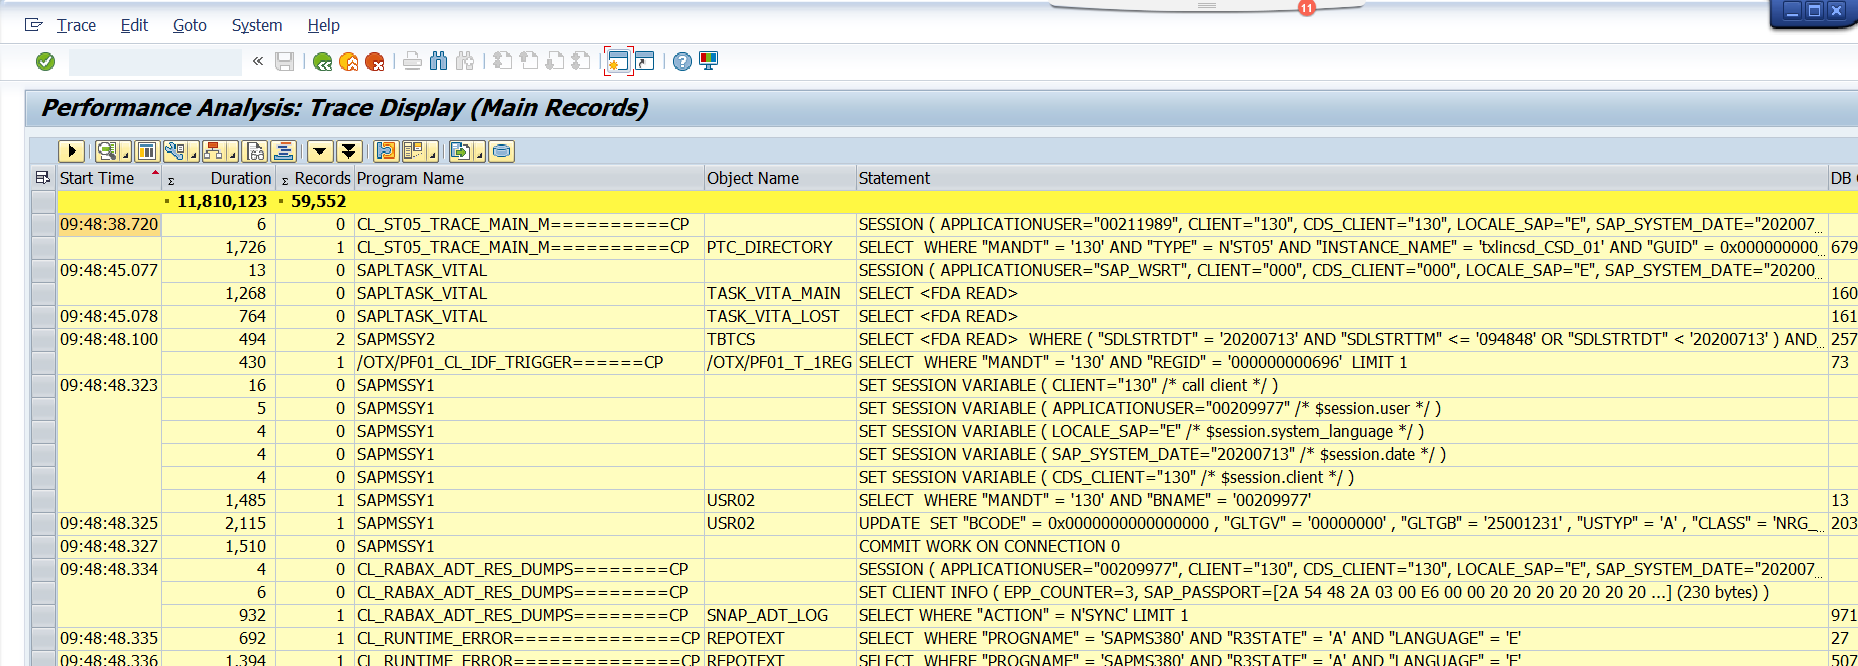Click the green checkmark Enter icon
This screenshot has width=1858, height=666.
pos(45,62)
